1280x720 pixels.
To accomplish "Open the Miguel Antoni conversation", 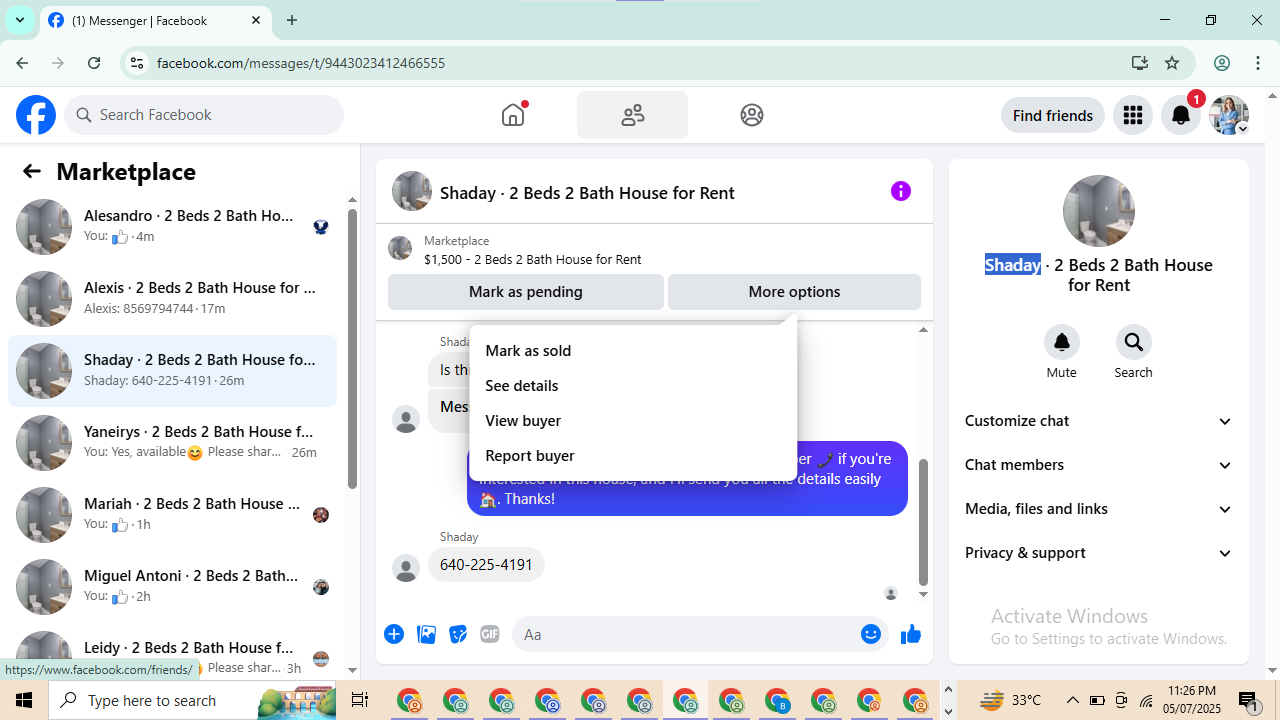I will (x=172, y=586).
